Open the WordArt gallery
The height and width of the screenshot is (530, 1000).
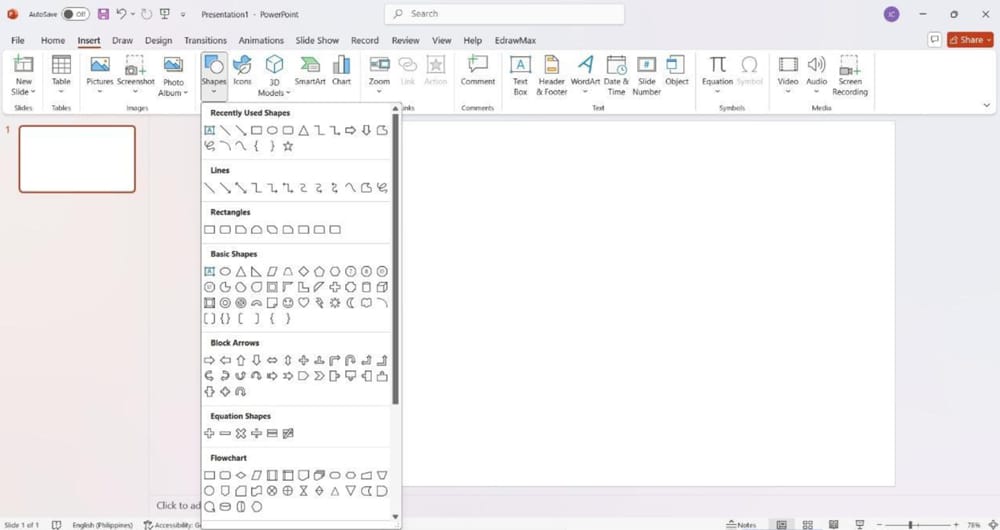click(x=585, y=76)
